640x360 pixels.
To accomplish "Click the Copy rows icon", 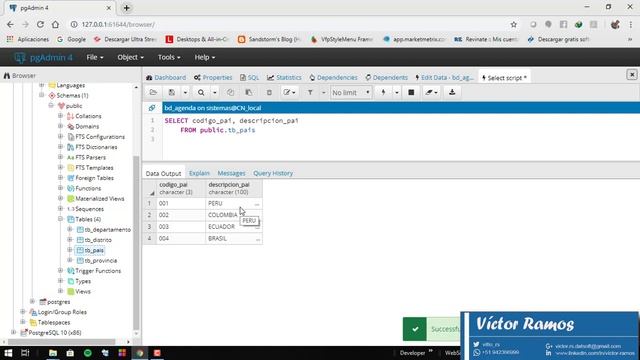I will tap(231, 93).
